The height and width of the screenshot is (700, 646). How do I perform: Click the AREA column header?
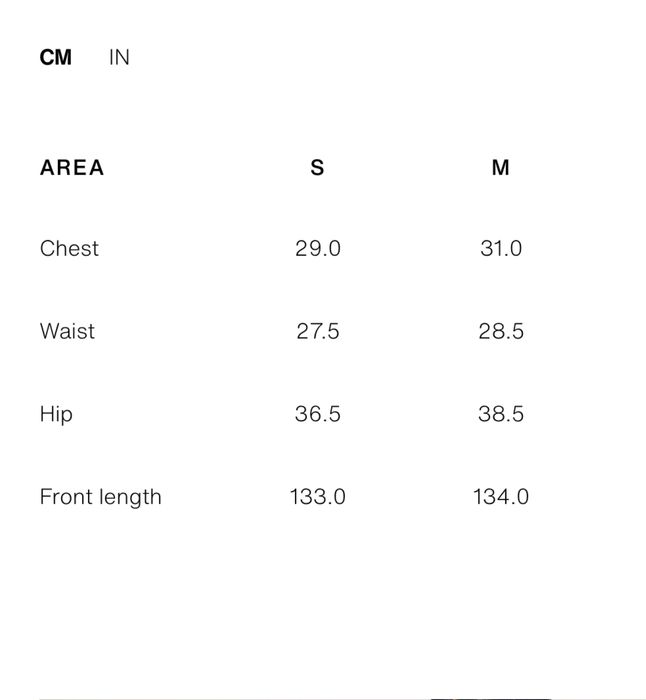tap(72, 168)
